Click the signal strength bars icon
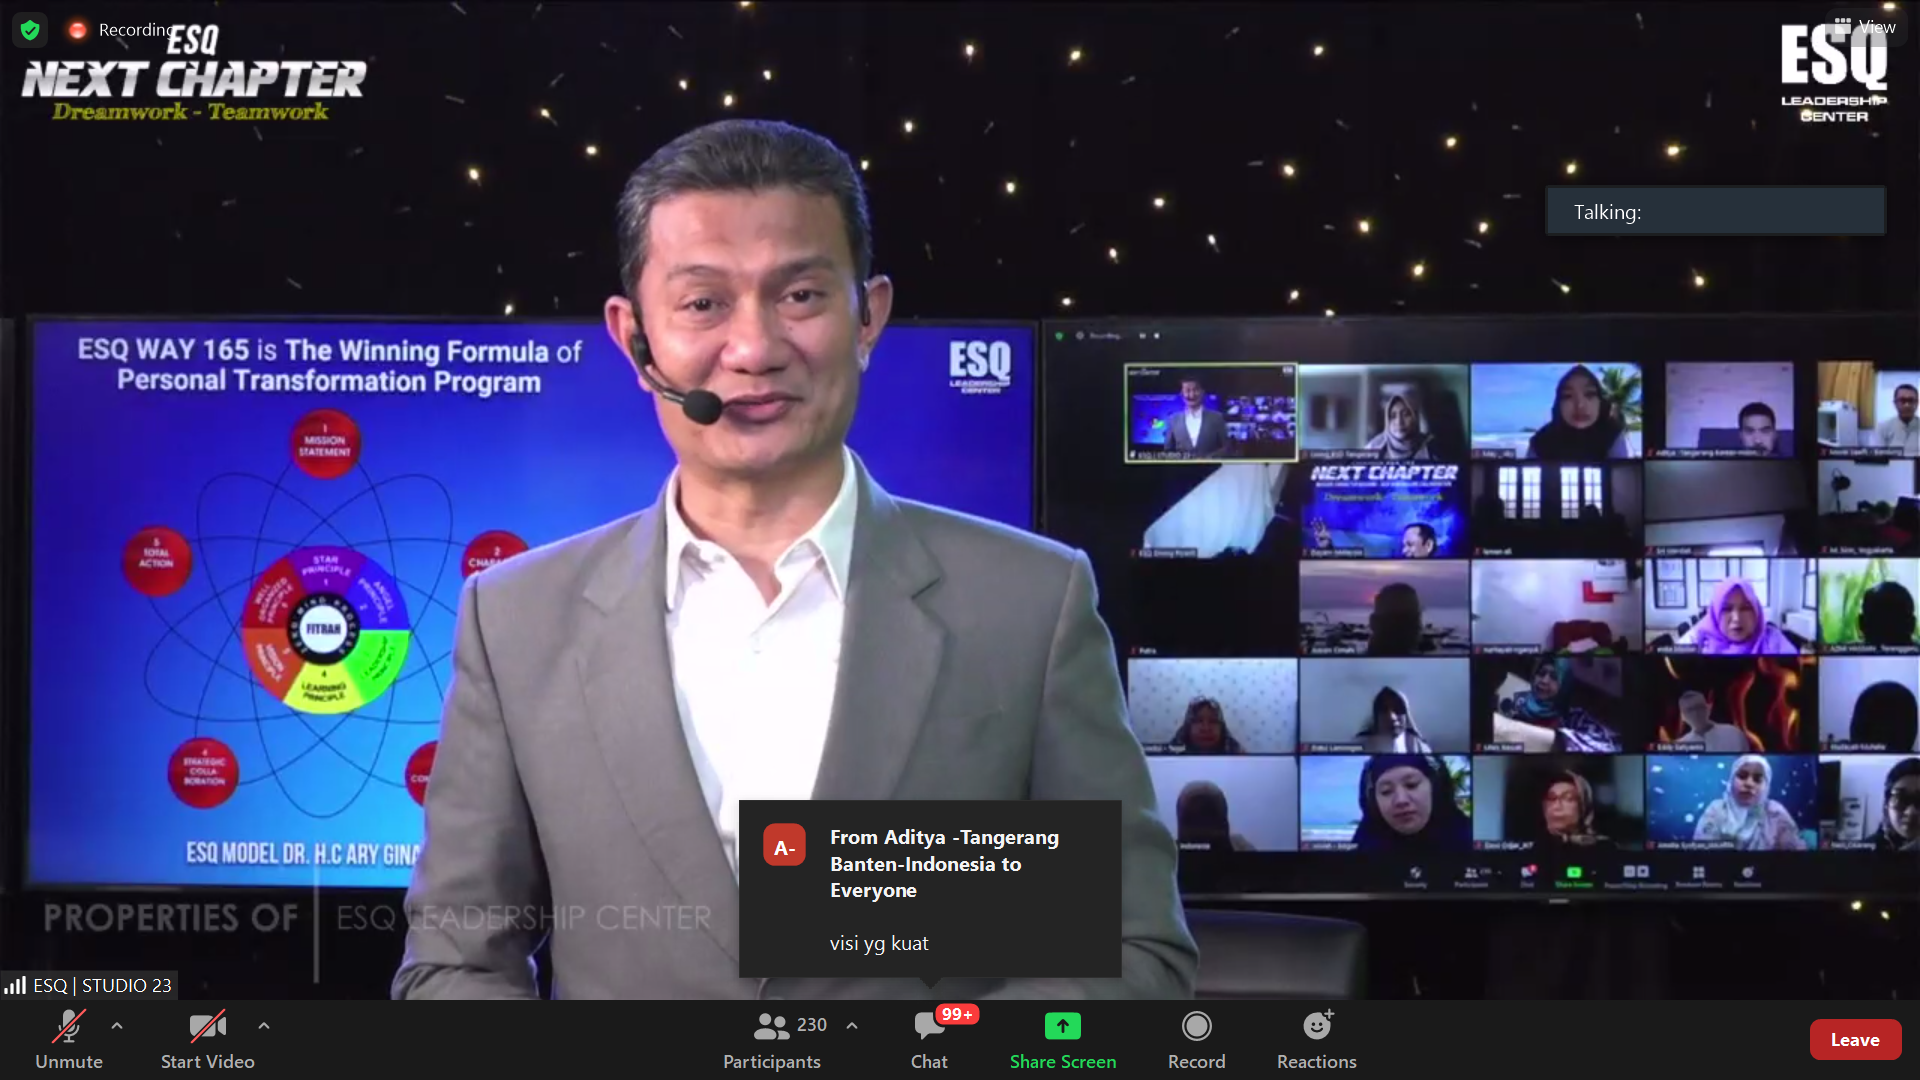The image size is (1920, 1080). click(x=15, y=986)
